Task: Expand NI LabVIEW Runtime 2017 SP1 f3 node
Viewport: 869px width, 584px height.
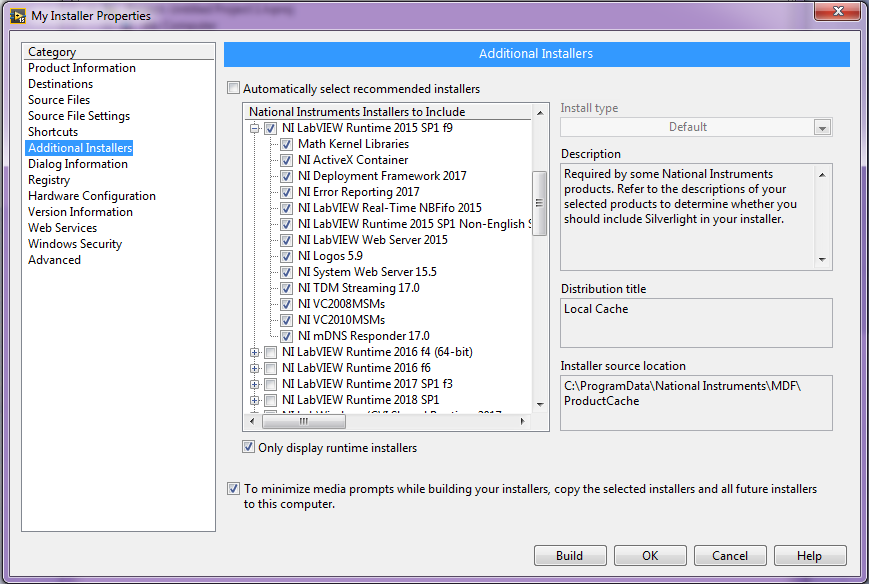Action: [254, 385]
